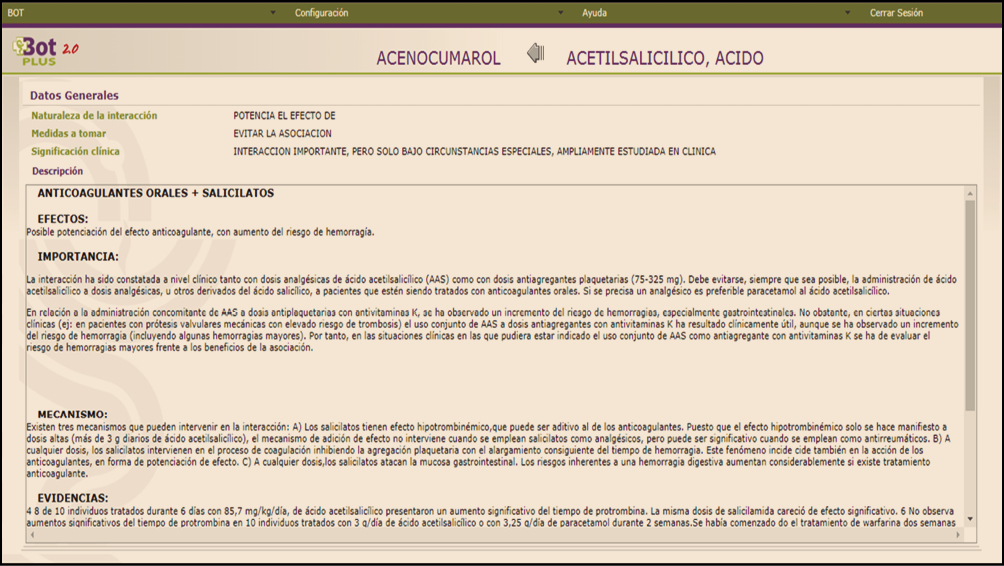1004x566 pixels.
Task: Open the Configuración menu
Action: pos(321,14)
